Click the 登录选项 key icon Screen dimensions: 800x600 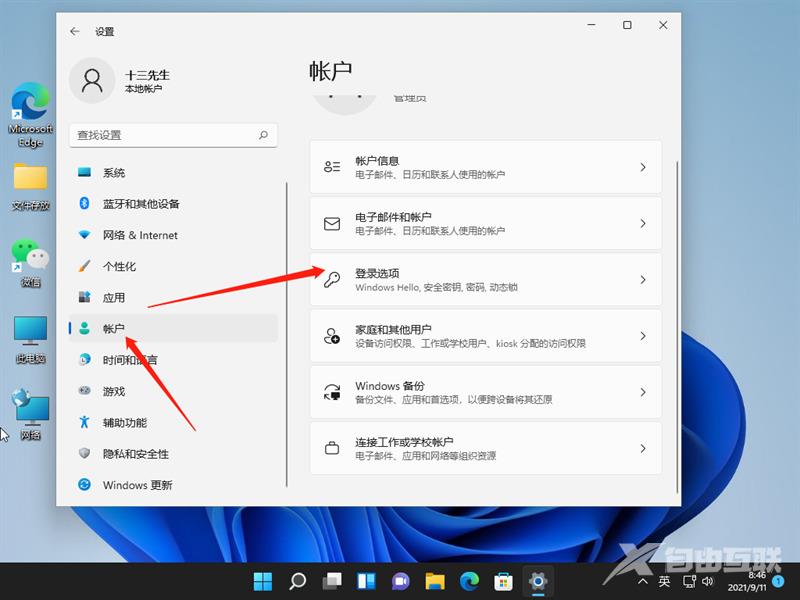pos(332,280)
